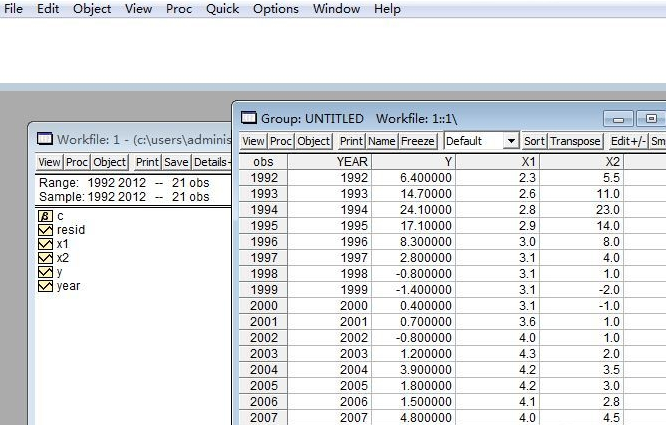The image size is (666, 425).
Task: Select X2 cell 23.0
Action: 581,210
